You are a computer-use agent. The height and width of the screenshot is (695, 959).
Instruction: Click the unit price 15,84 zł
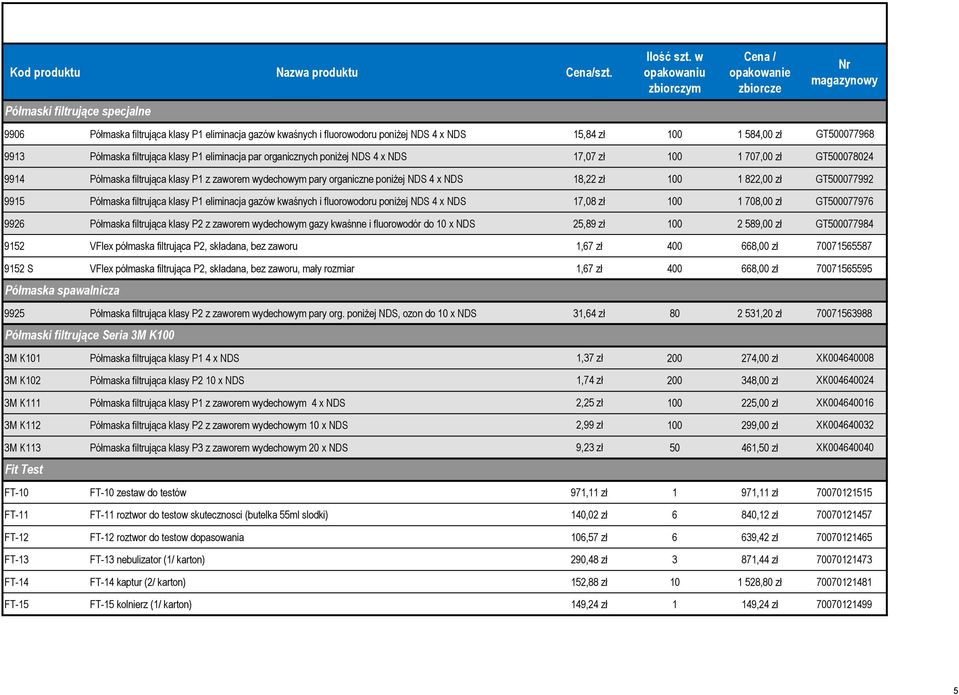[x=589, y=134]
